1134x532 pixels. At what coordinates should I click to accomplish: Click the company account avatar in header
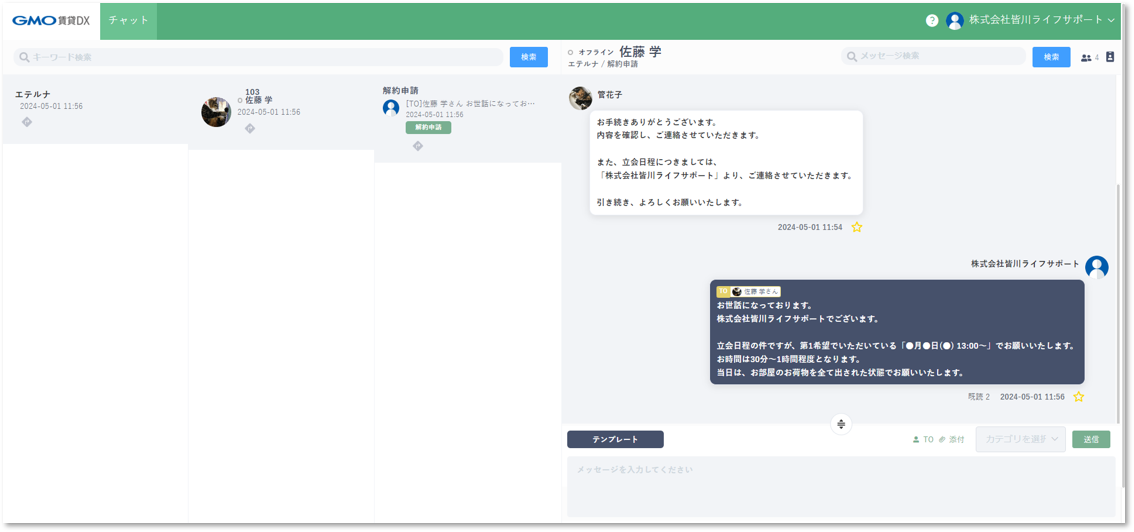955,20
